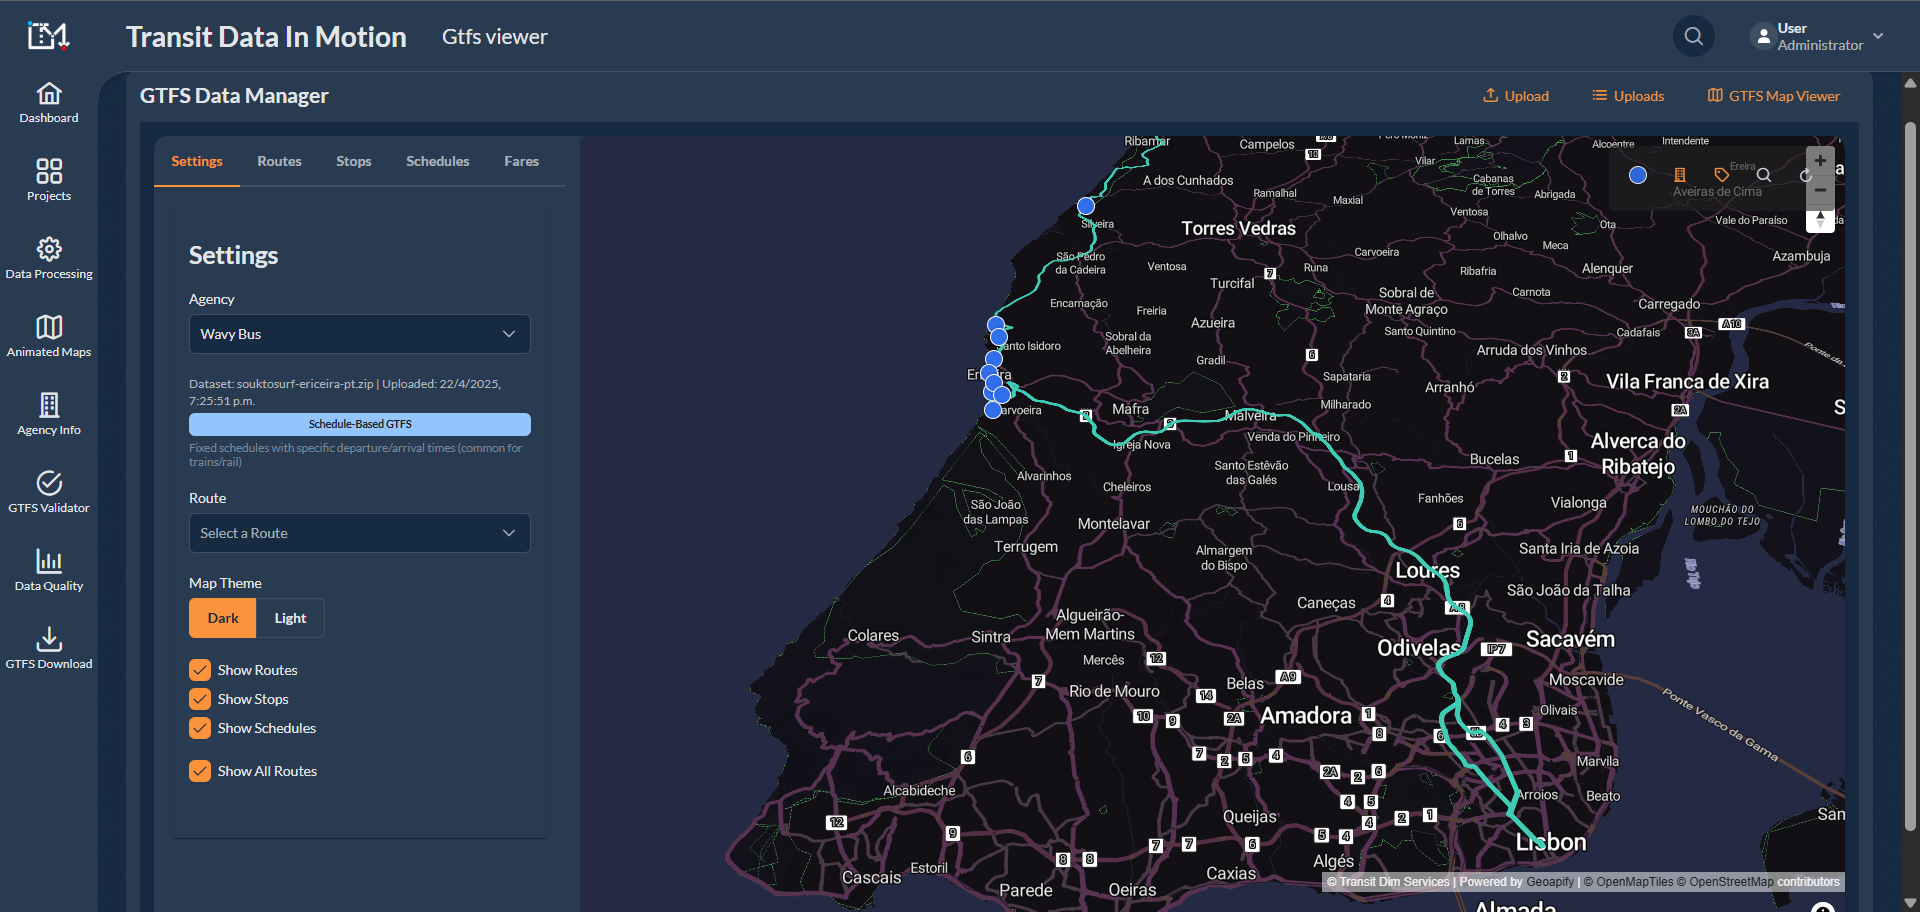Screen dimensions: 1920x912
Task: Open the GTFS Validator tool
Action: pyautogui.click(x=48, y=493)
